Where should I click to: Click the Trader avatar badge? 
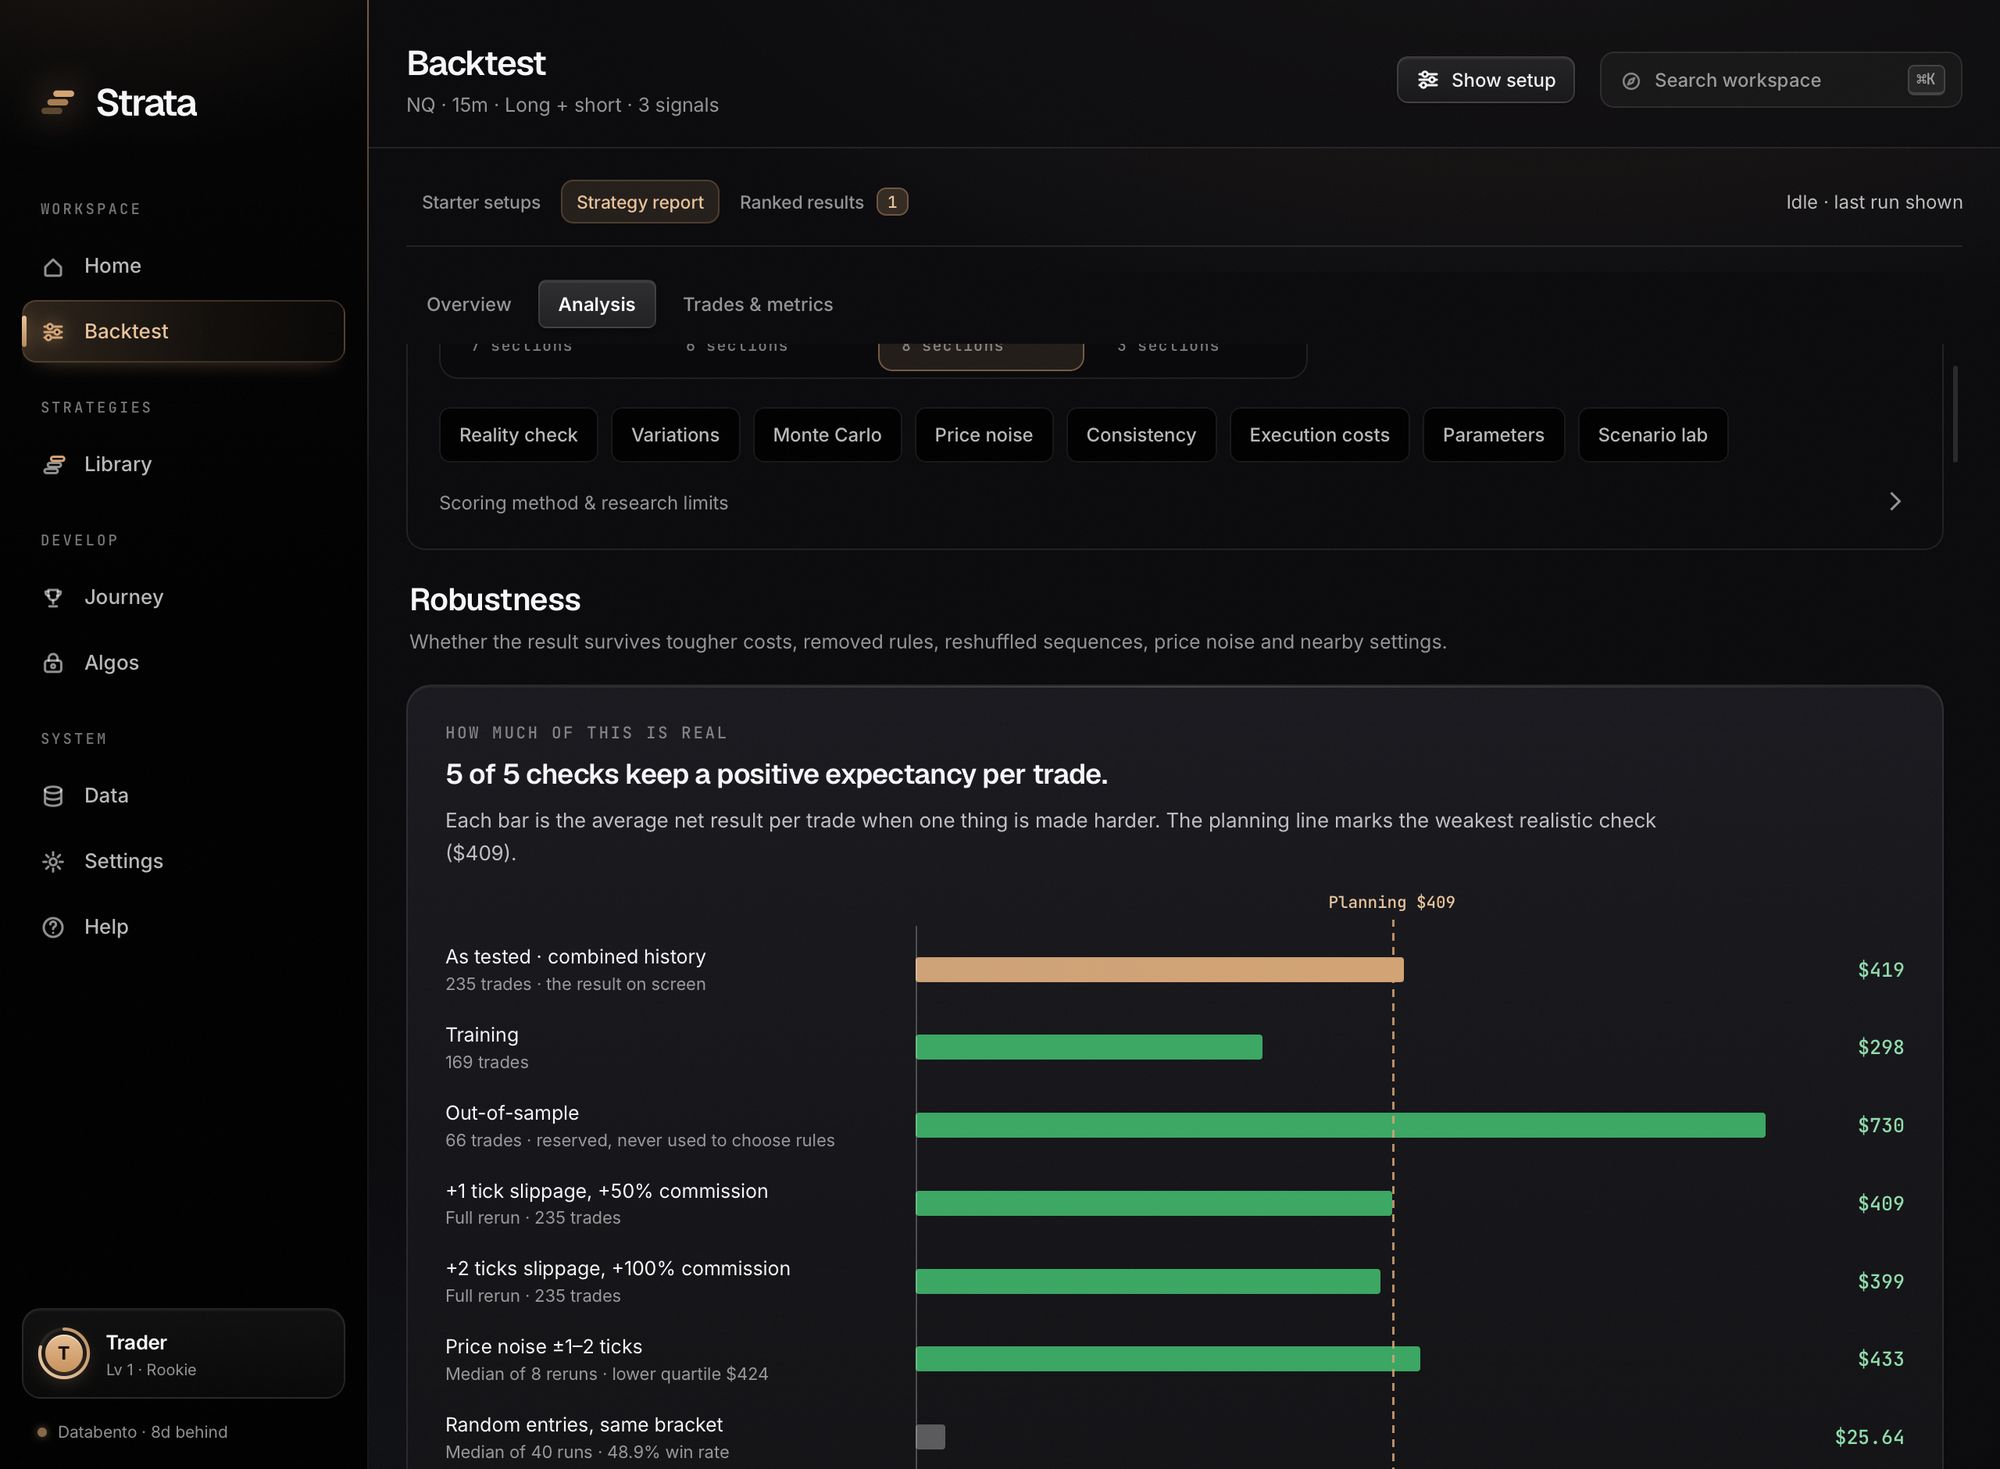coord(64,1354)
